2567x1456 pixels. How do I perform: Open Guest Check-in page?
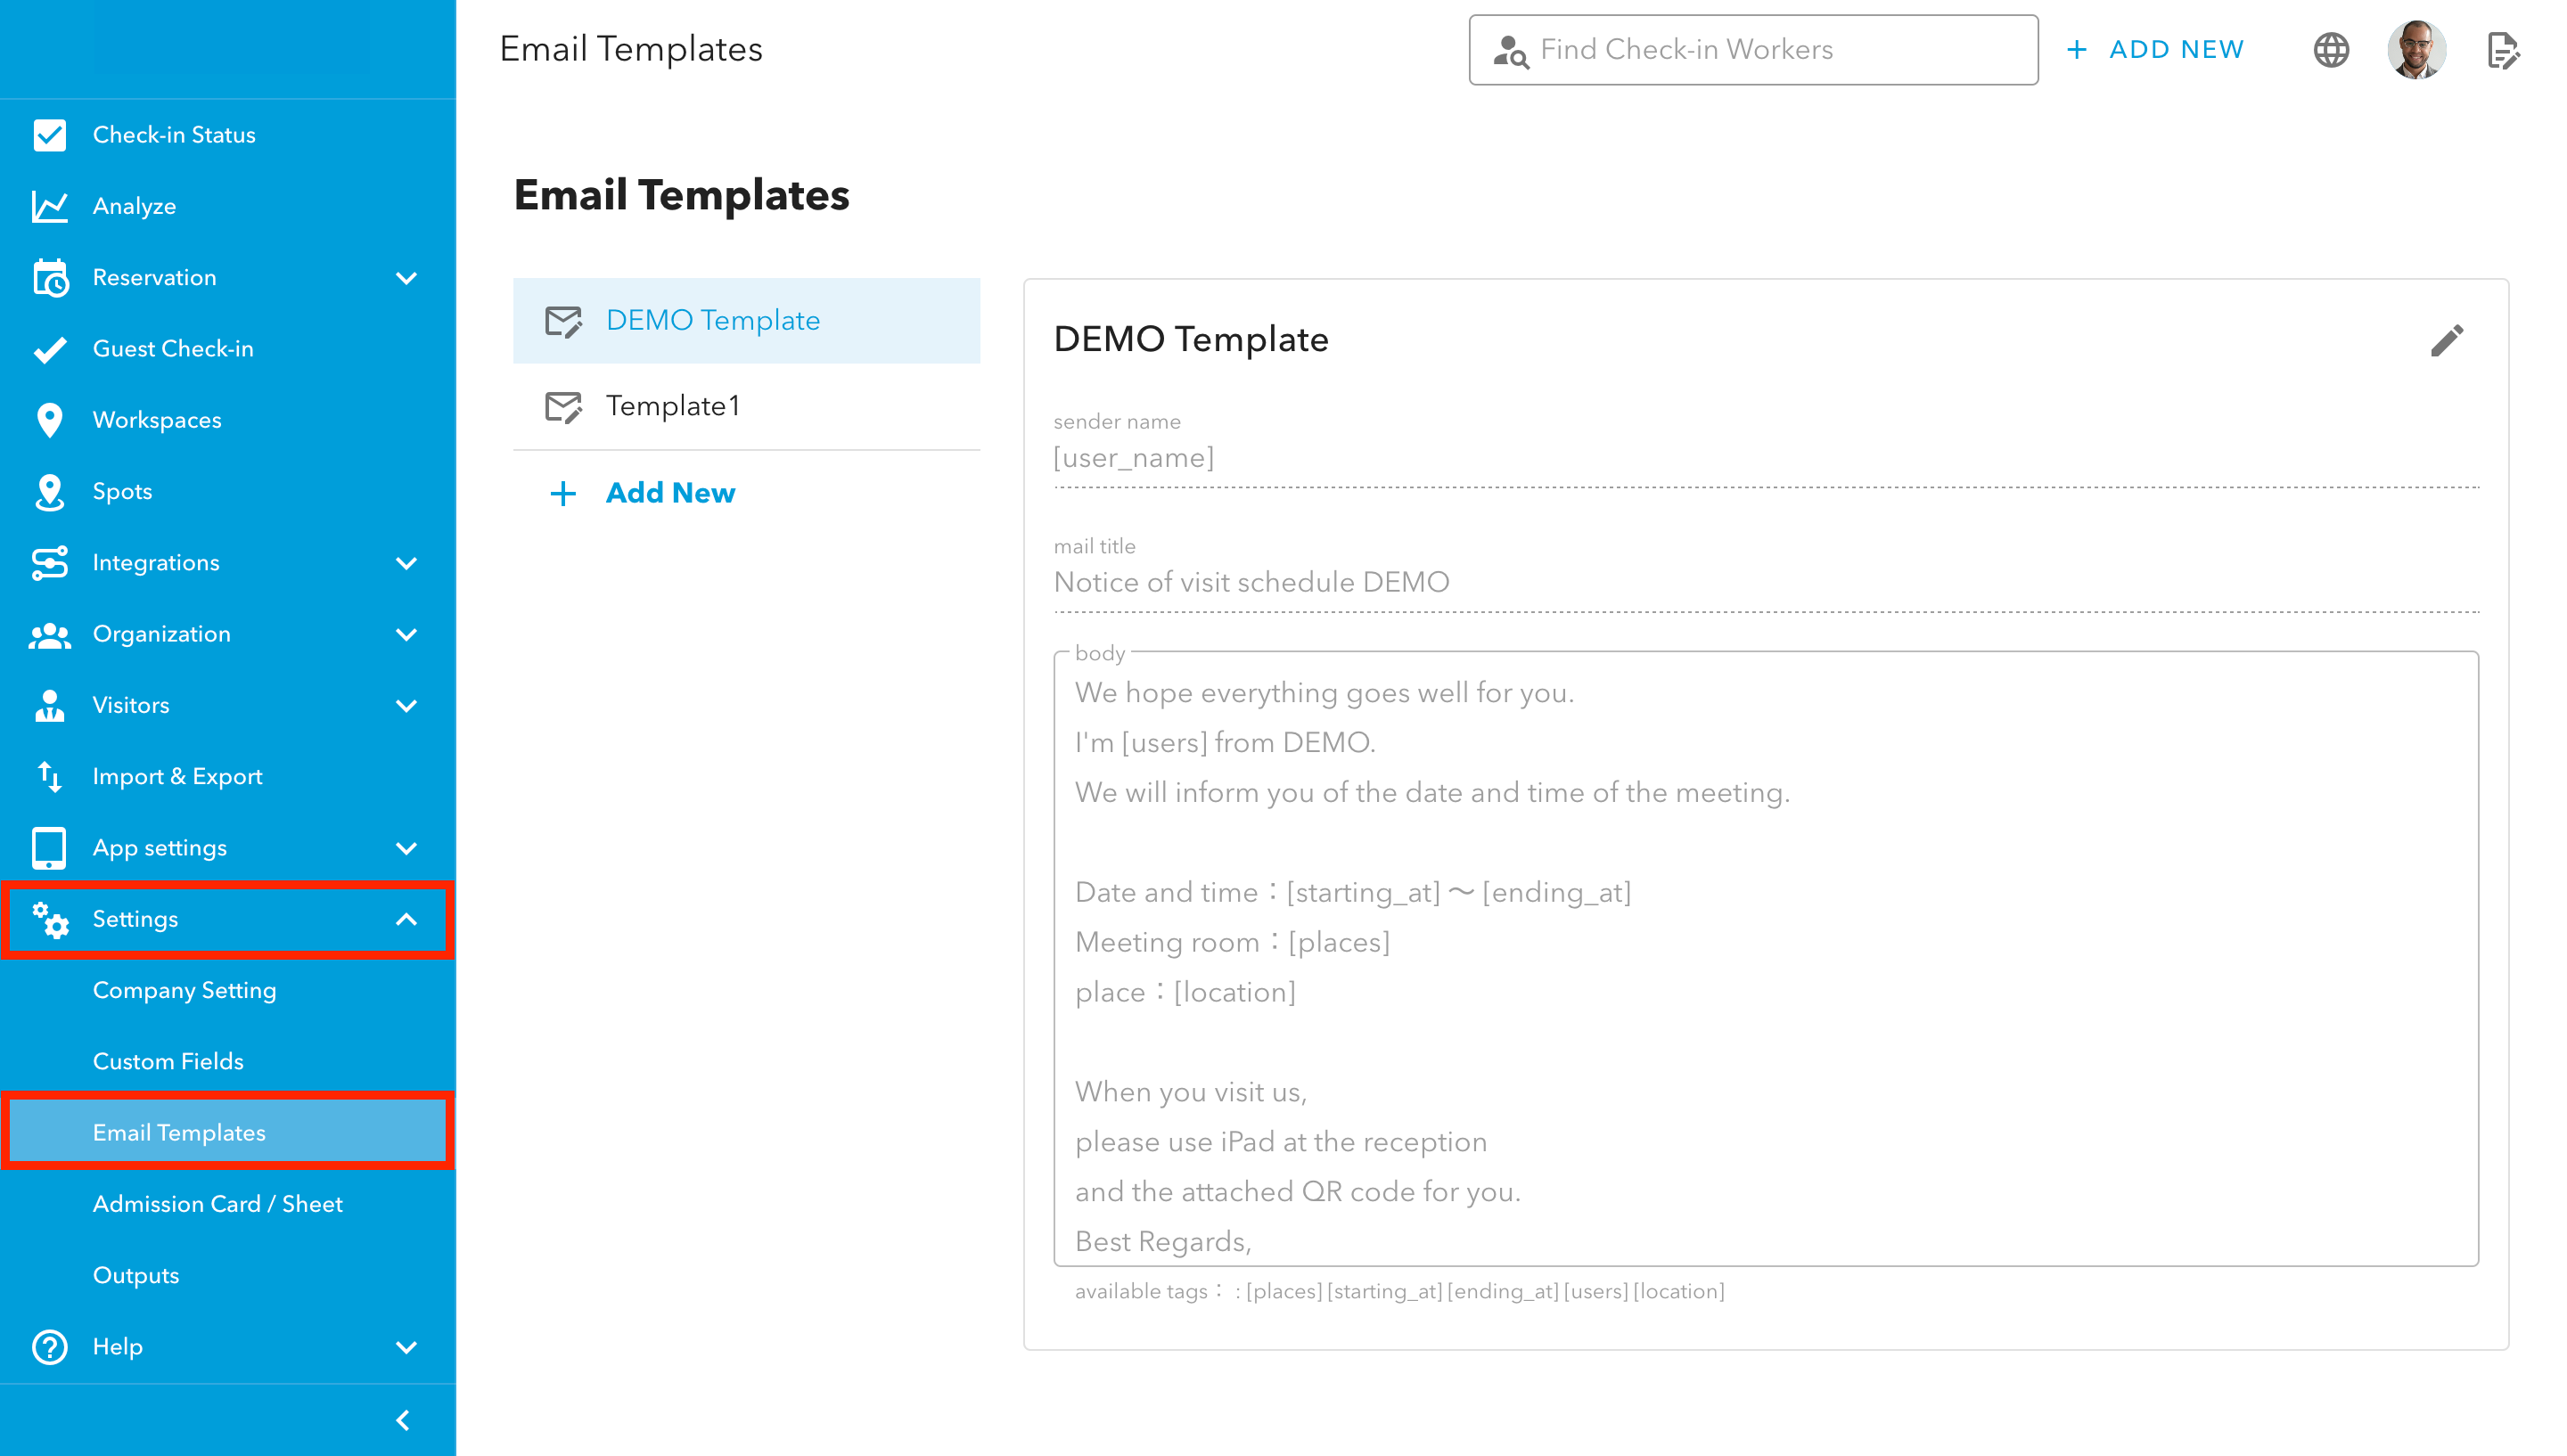tap(228, 349)
